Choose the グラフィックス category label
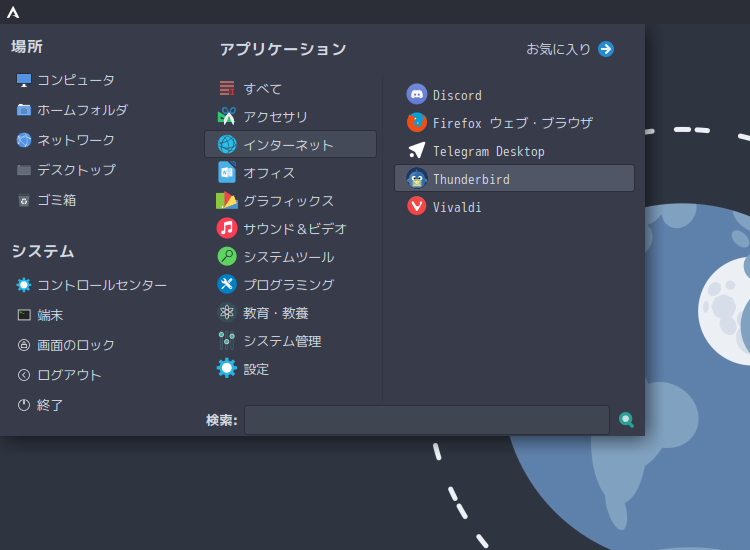This screenshot has width=750, height=550. (288, 201)
